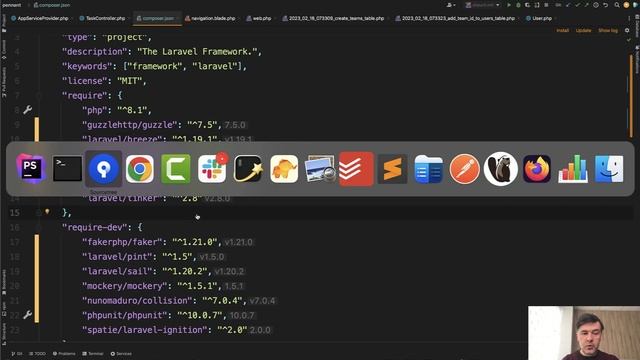The width and height of the screenshot is (640, 360).
Task: Click "phpunit/phpunit" package name
Action: click(x=125, y=316)
